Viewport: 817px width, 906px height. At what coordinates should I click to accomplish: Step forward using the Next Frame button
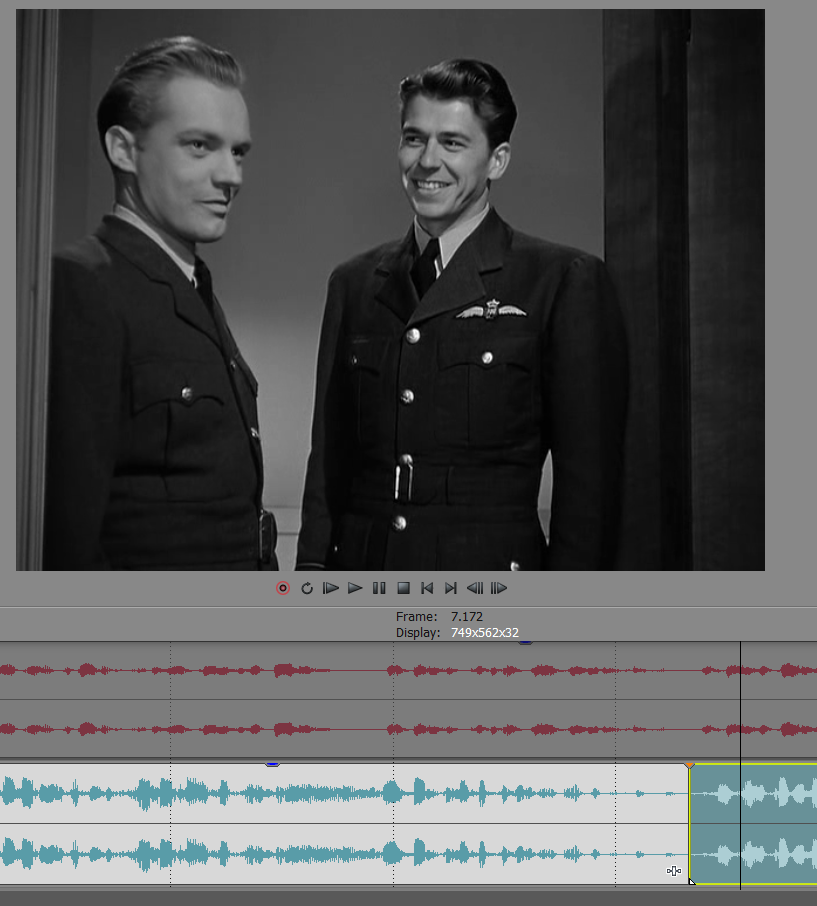point(499,588)
